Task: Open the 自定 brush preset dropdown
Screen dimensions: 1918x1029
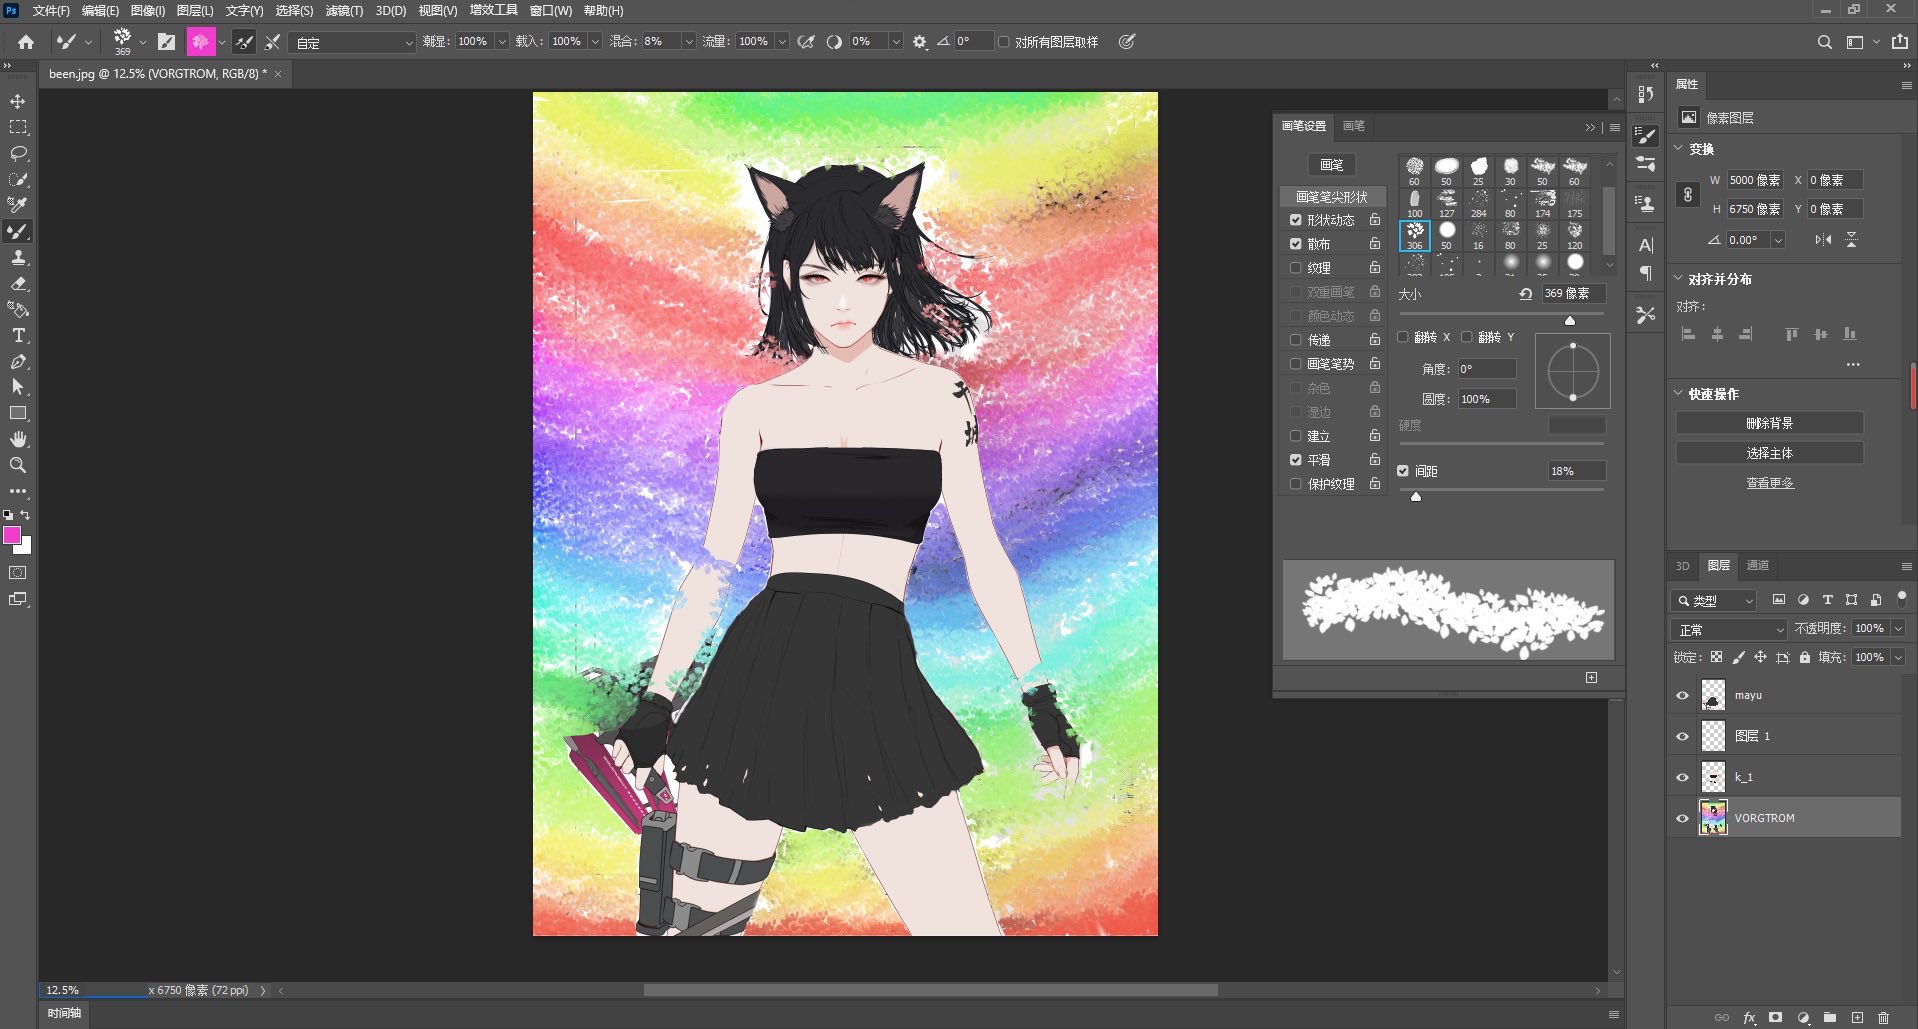Action: tap(352, 42)
